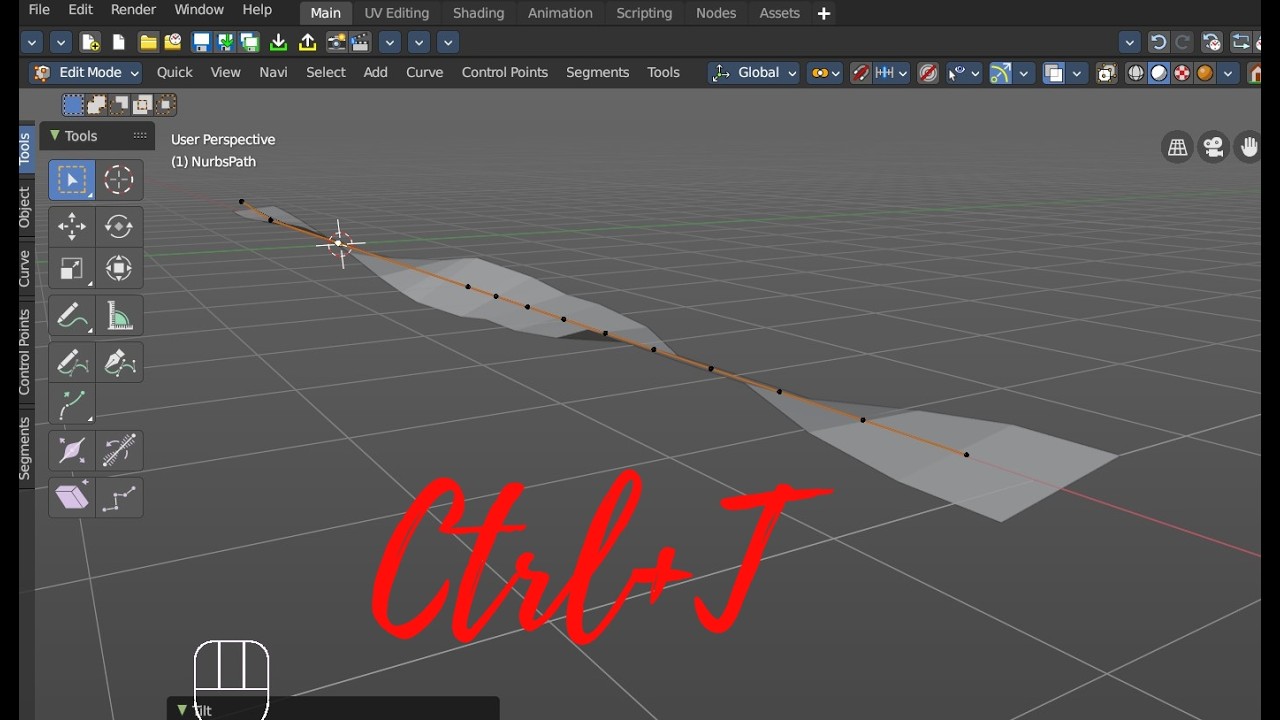Add a new workspace with plus button

[x=824, y=13]
